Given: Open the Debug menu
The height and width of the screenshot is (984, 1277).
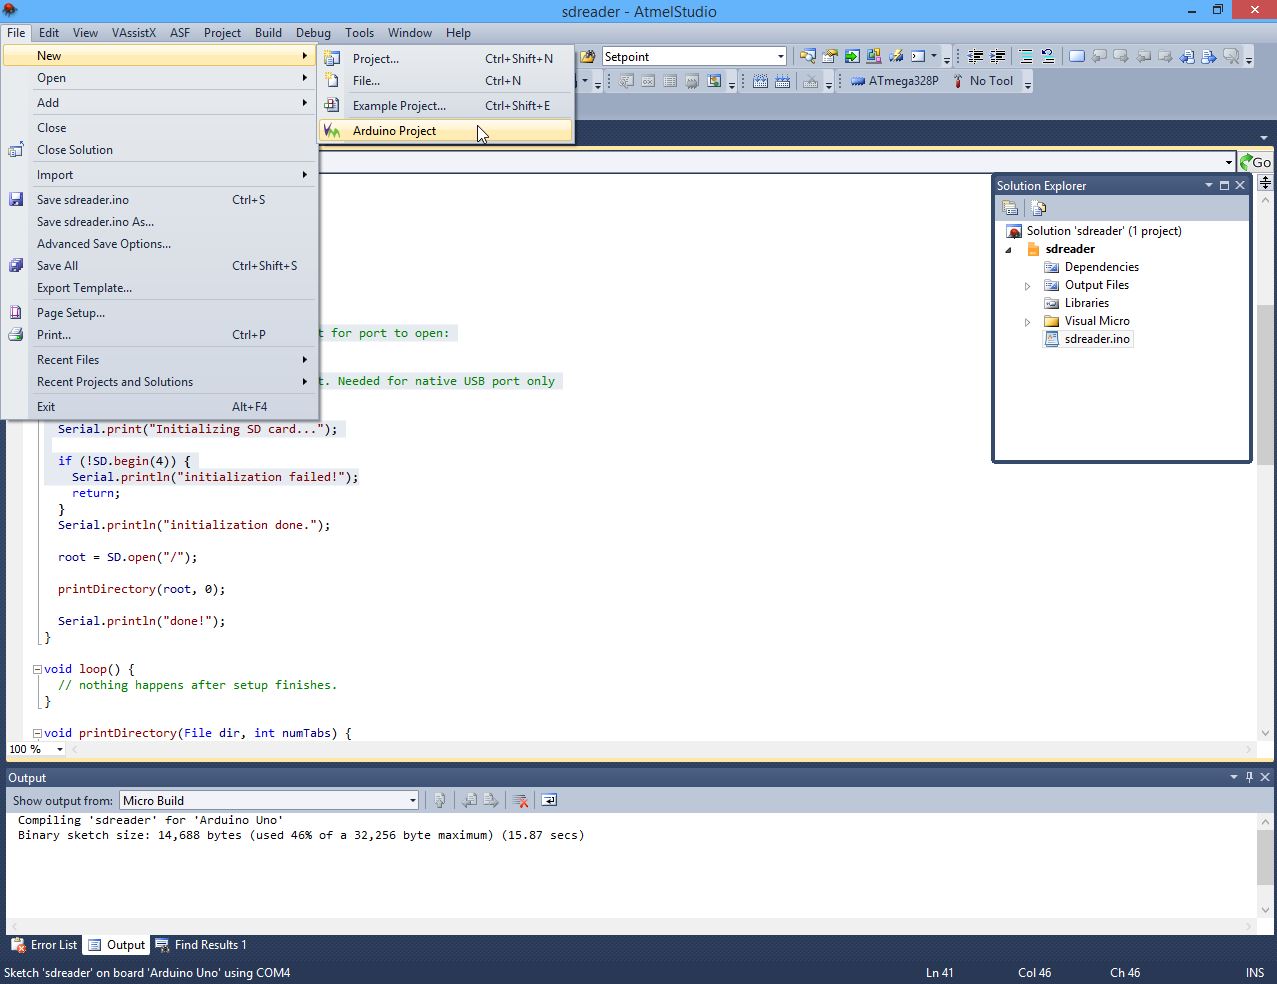Looking at the screenshot, I should coord(313,32).
